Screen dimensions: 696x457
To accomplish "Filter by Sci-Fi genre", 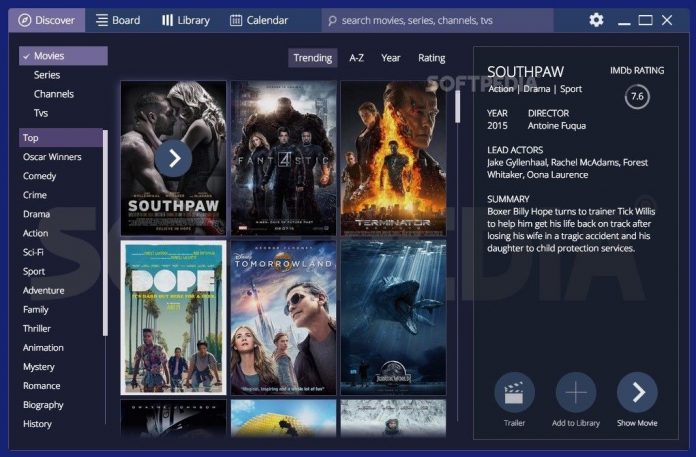I will click(33, 252).
